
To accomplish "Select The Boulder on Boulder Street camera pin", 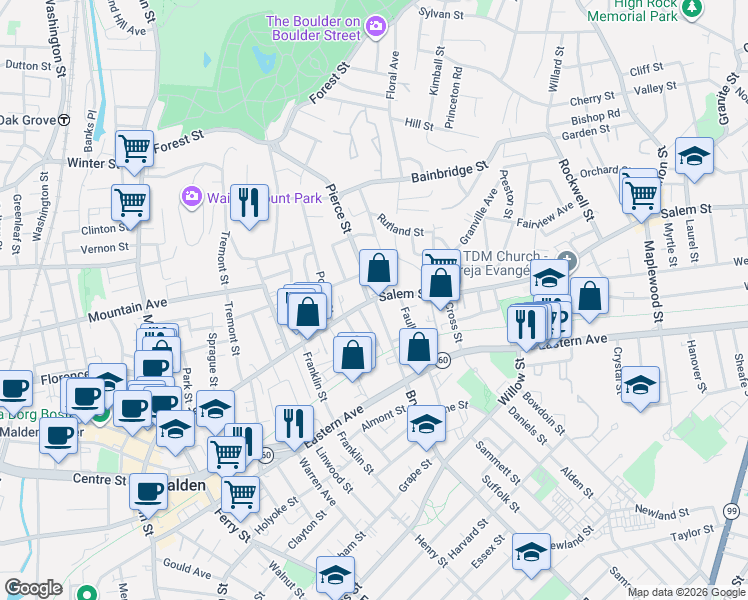I will point(376,27).
